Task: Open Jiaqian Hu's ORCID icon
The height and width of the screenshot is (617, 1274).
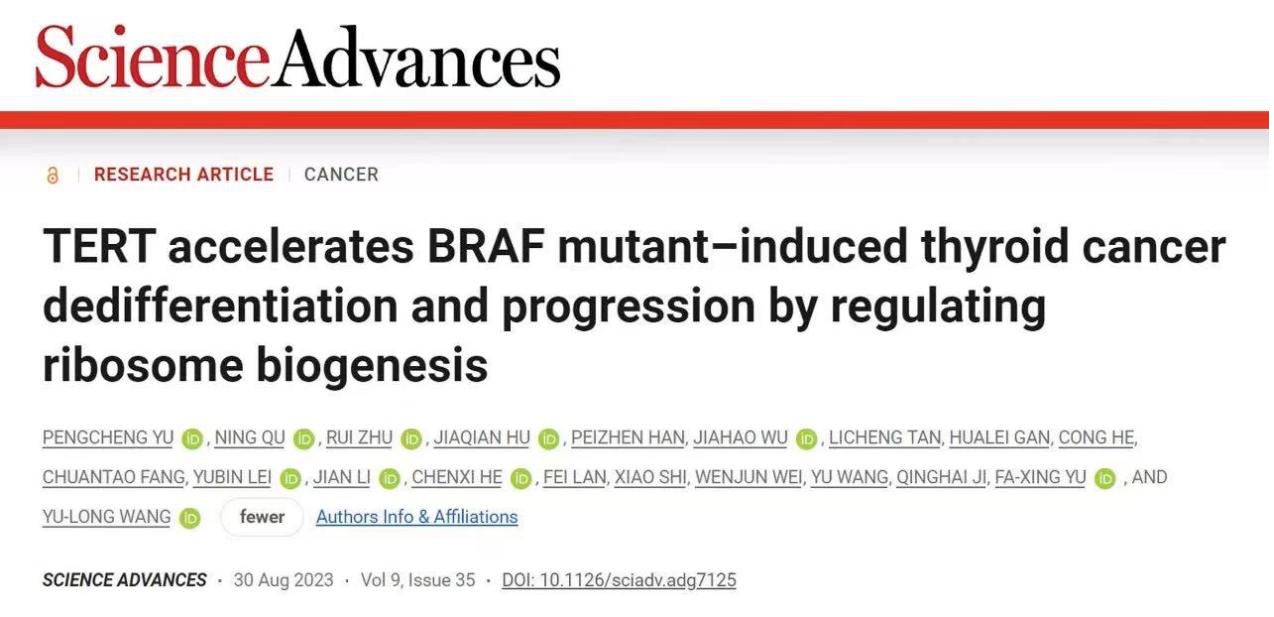Action: coord(548,438)
